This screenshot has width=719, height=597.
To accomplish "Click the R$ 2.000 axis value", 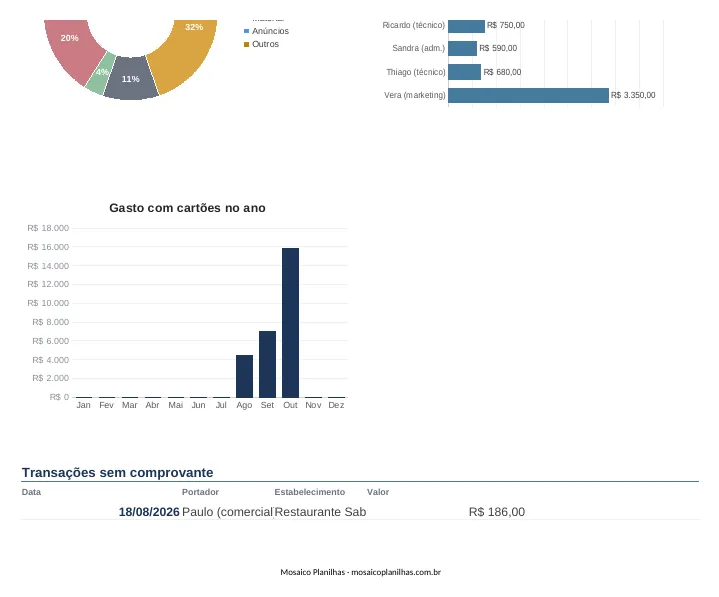I will [x=50, y=378].
